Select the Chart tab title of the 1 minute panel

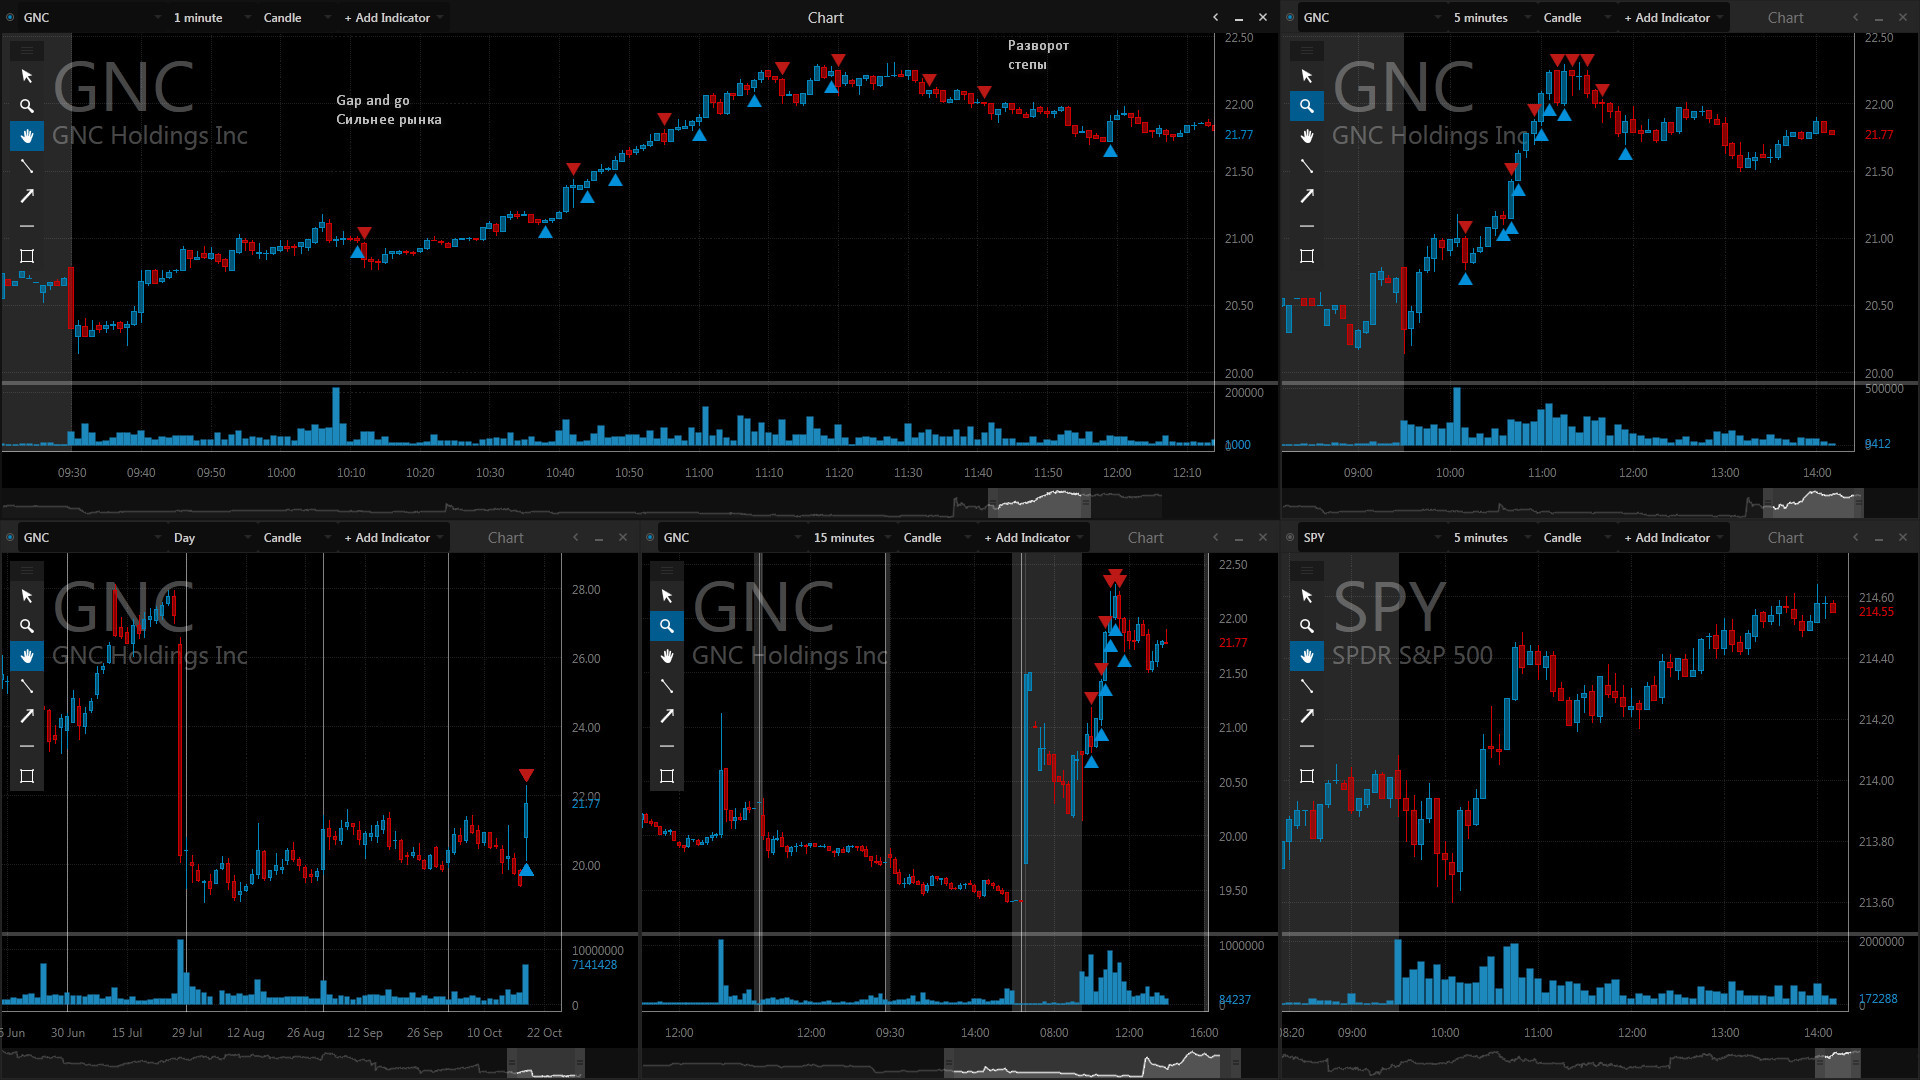(x=825, y=18)
